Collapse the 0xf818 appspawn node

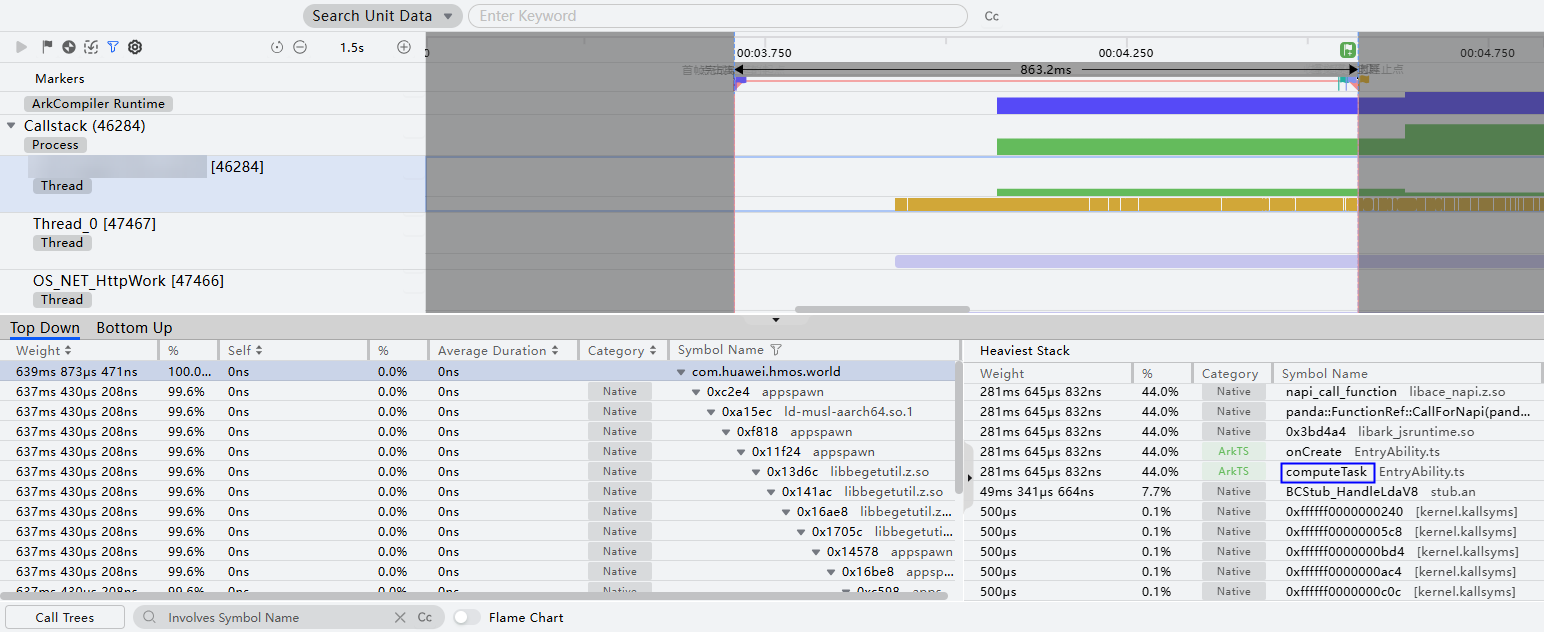click(x=727, y=431)
